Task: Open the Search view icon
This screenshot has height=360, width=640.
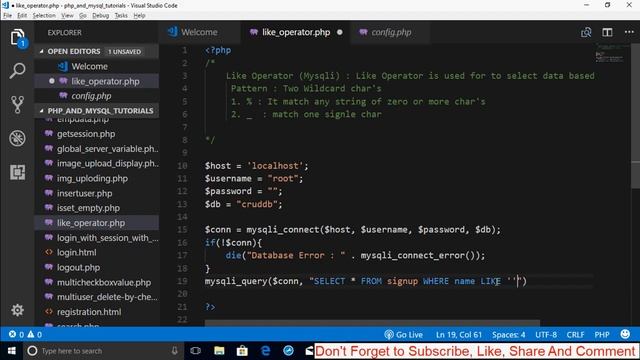Action: [x=17, y=71]
